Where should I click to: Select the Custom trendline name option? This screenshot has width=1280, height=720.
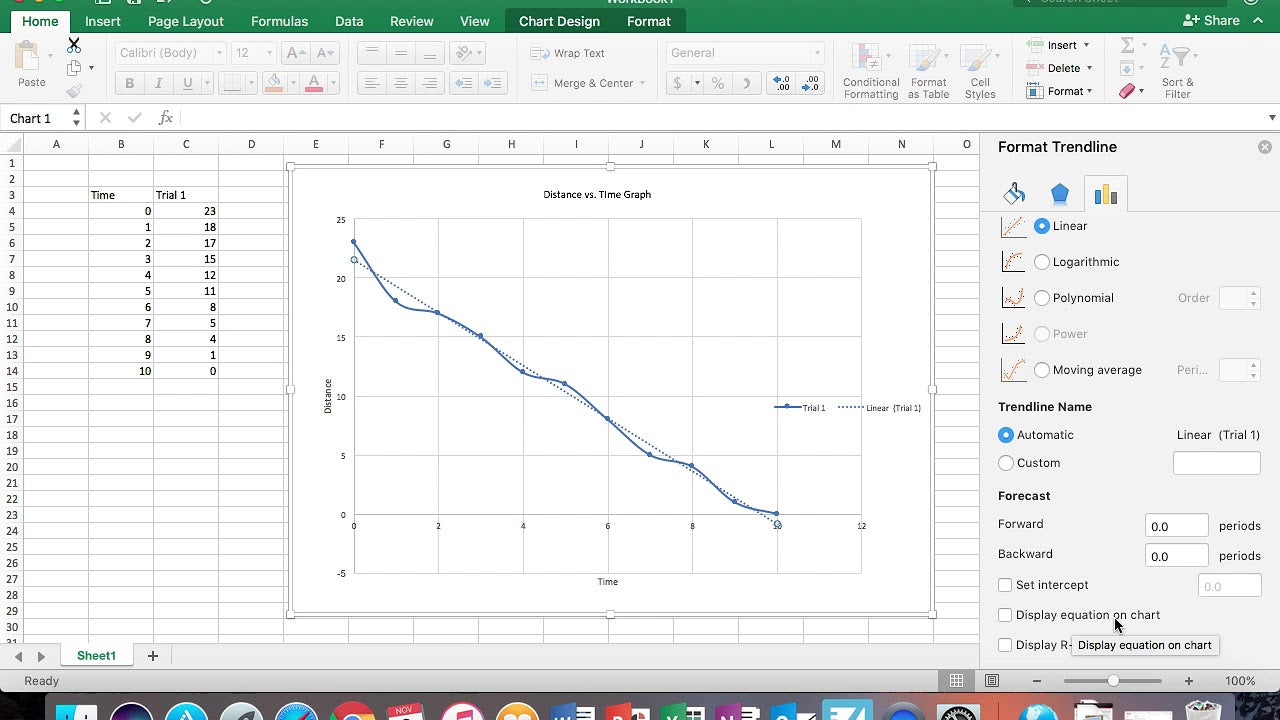(x=1006, y=463)
